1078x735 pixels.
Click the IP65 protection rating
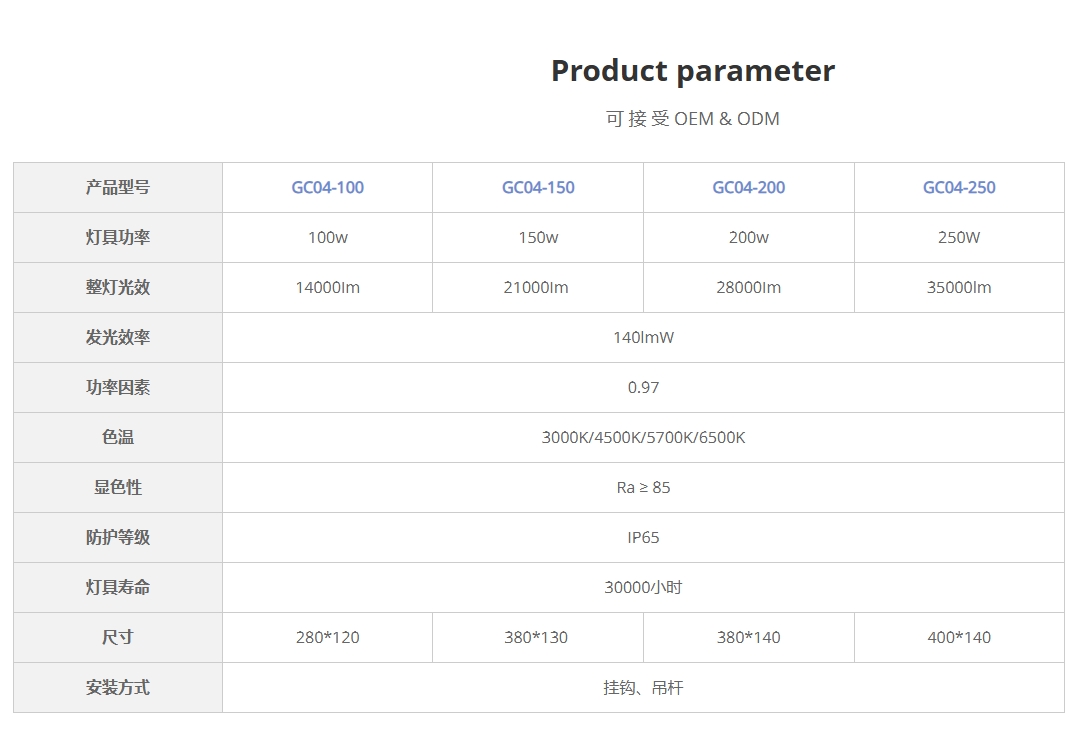click(x=643, y=537)
